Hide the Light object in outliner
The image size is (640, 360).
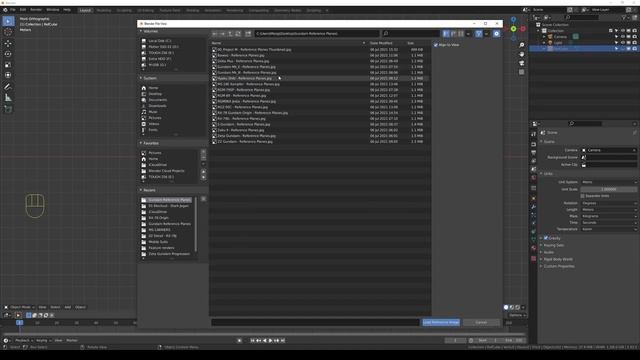tap(622, 42)
